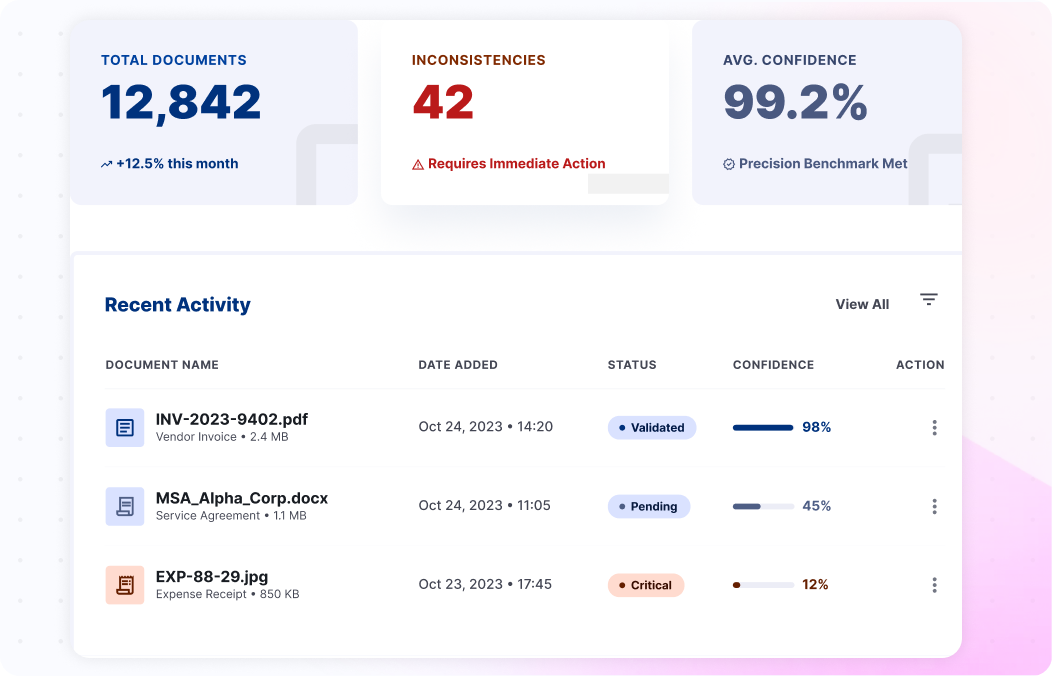Viewport: 1052px width, 676px height.
Task: Open the Total Documents card
Action: [214, 113]
